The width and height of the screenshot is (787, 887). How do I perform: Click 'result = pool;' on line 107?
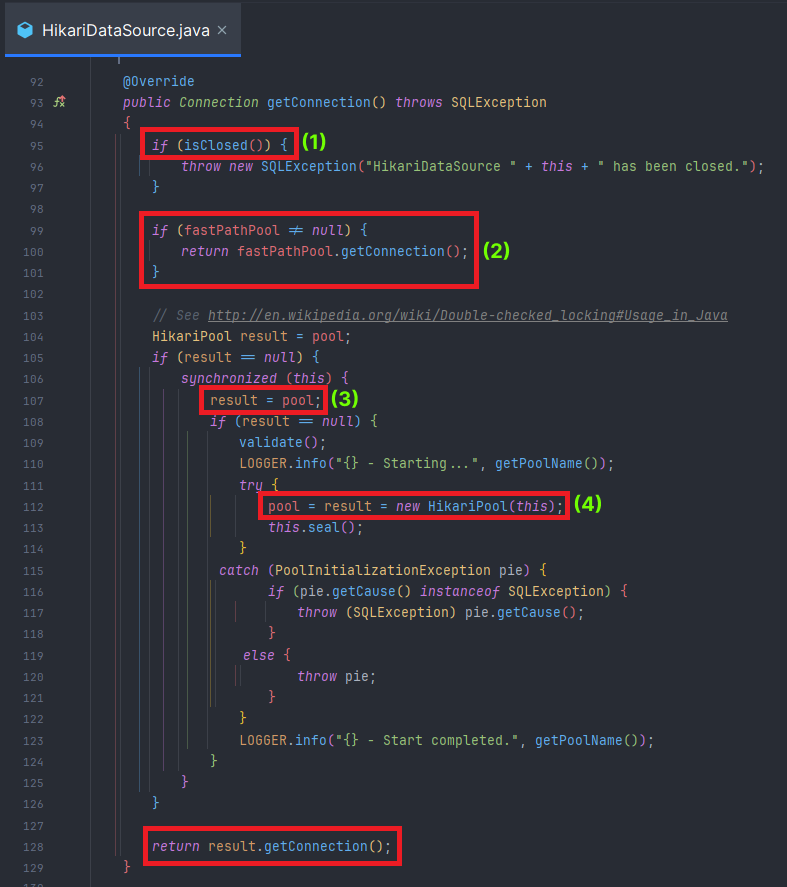[265, 401]
